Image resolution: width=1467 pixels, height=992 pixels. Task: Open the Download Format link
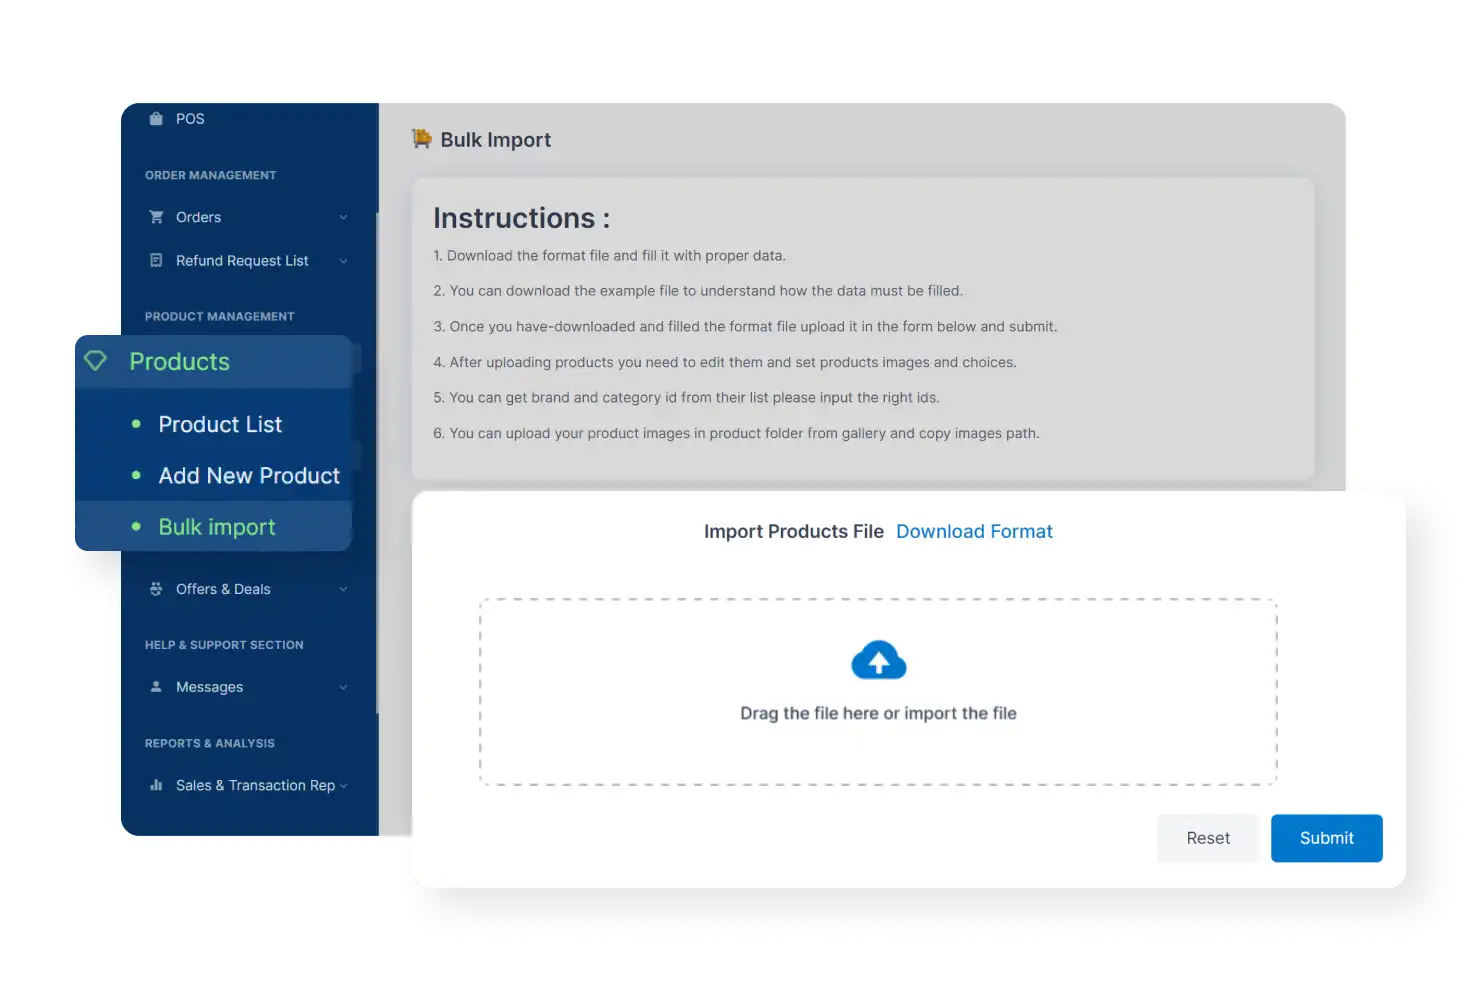coord(974,531)
